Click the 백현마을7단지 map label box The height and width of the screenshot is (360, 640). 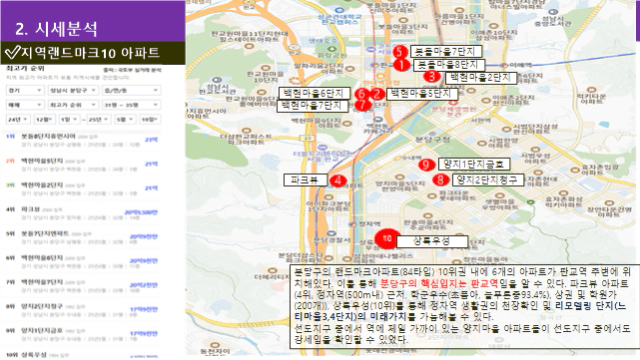(313, 106)
